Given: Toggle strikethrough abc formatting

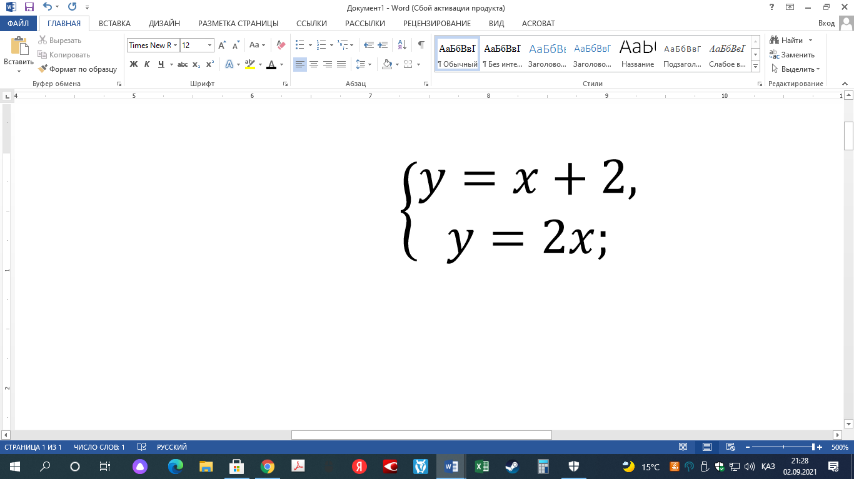Looking at the screenshot, I should point(182,64).
